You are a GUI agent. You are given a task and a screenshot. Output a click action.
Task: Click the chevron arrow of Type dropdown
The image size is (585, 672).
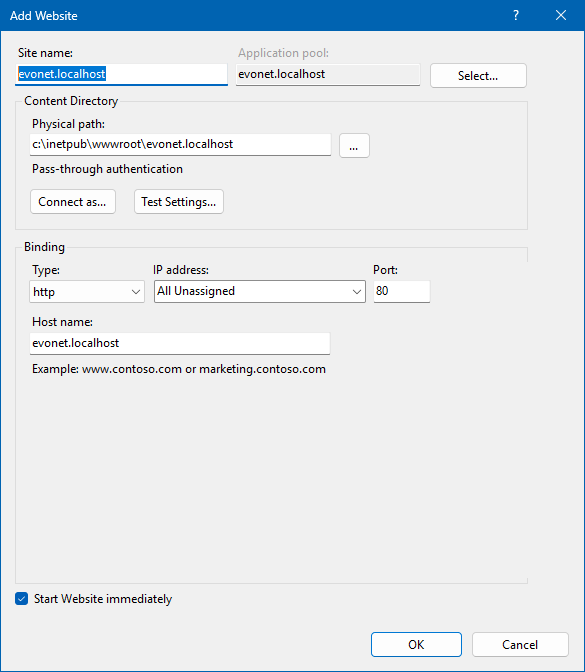point(136,292)
